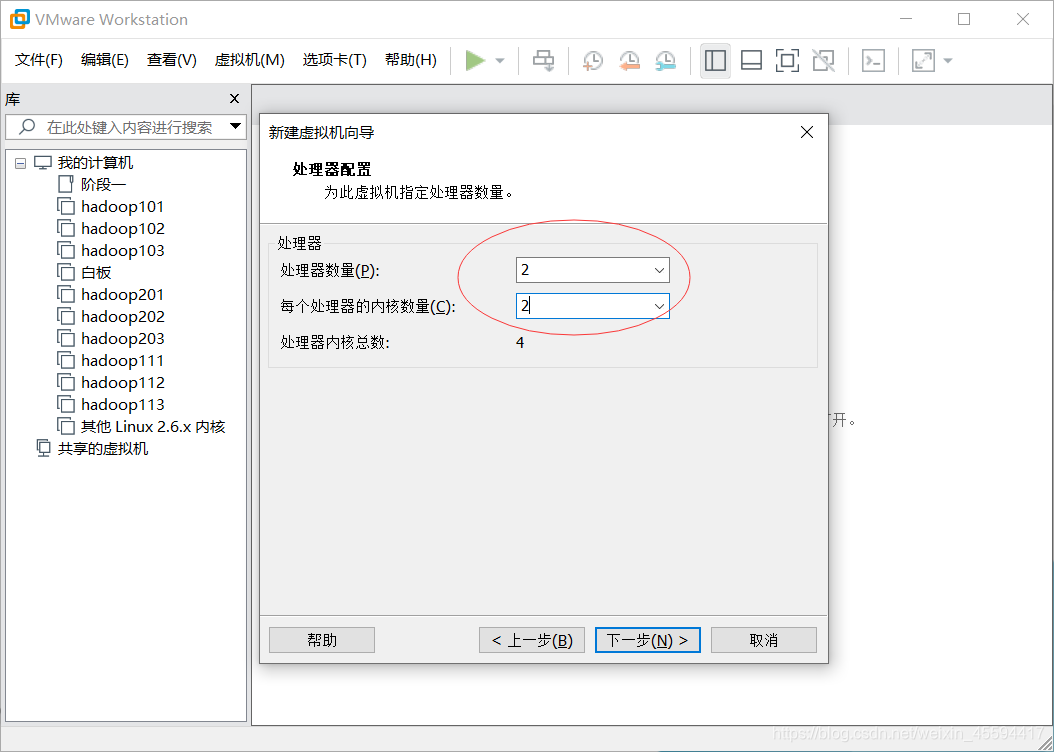Viewport: 1054px width, 752px height.
Task: Select the hadoop111 virtual machine
Action: point(122,361)
